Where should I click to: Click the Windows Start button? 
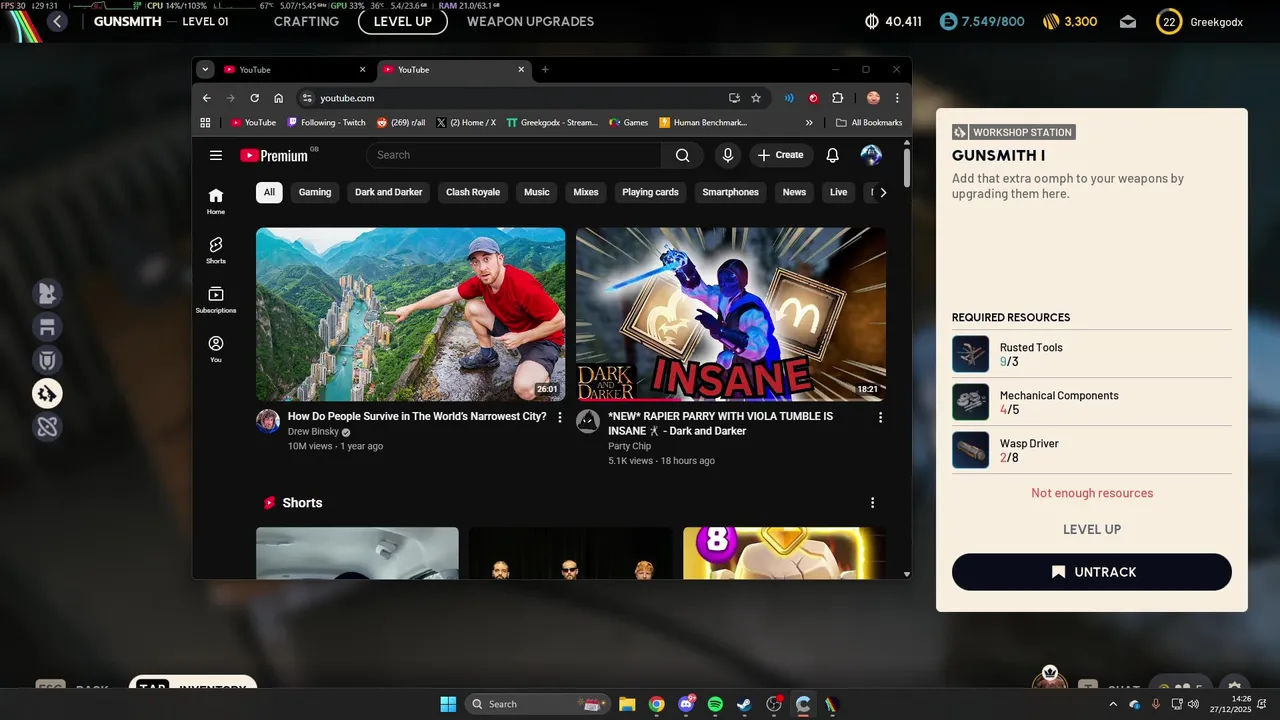(448, 704)
